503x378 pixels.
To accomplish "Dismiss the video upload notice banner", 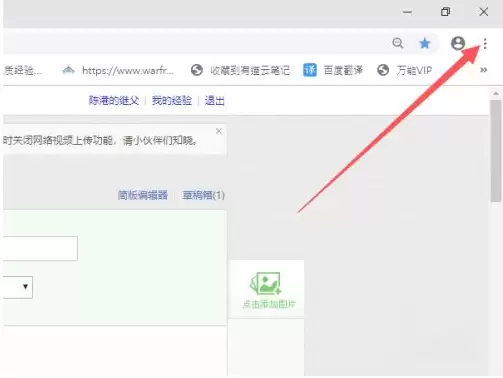I will click(219, 131).
